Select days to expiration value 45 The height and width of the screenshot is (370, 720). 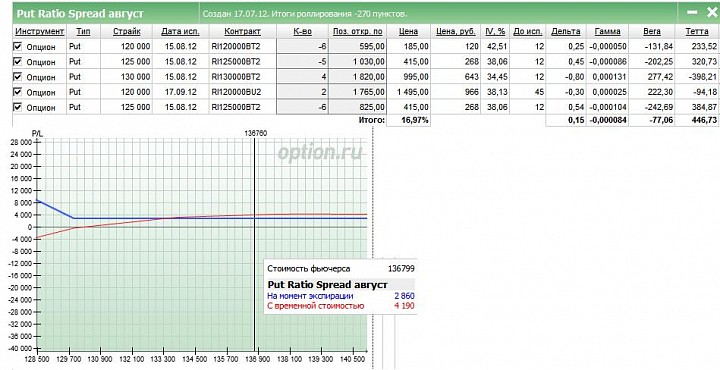click(528, 92)
